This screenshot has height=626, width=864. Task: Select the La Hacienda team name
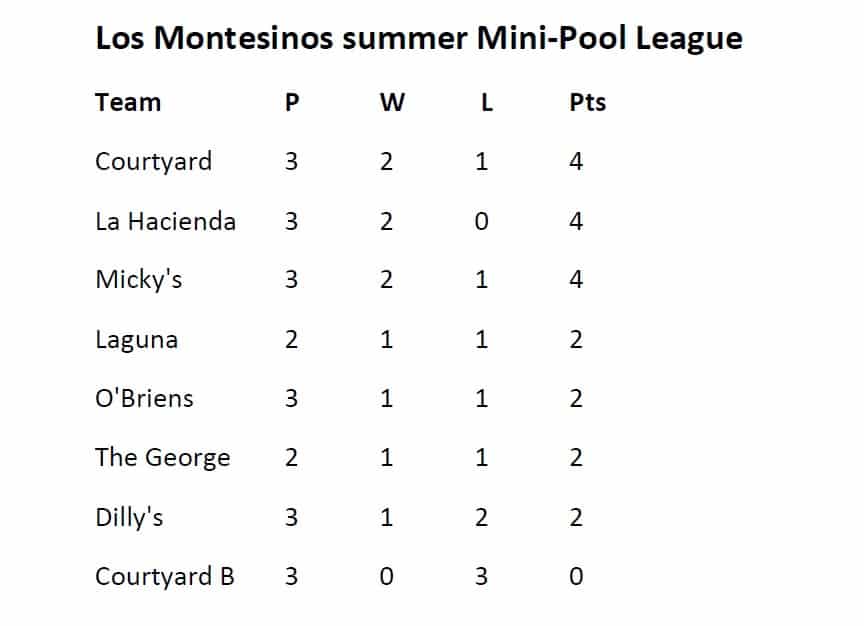(165, 222)
